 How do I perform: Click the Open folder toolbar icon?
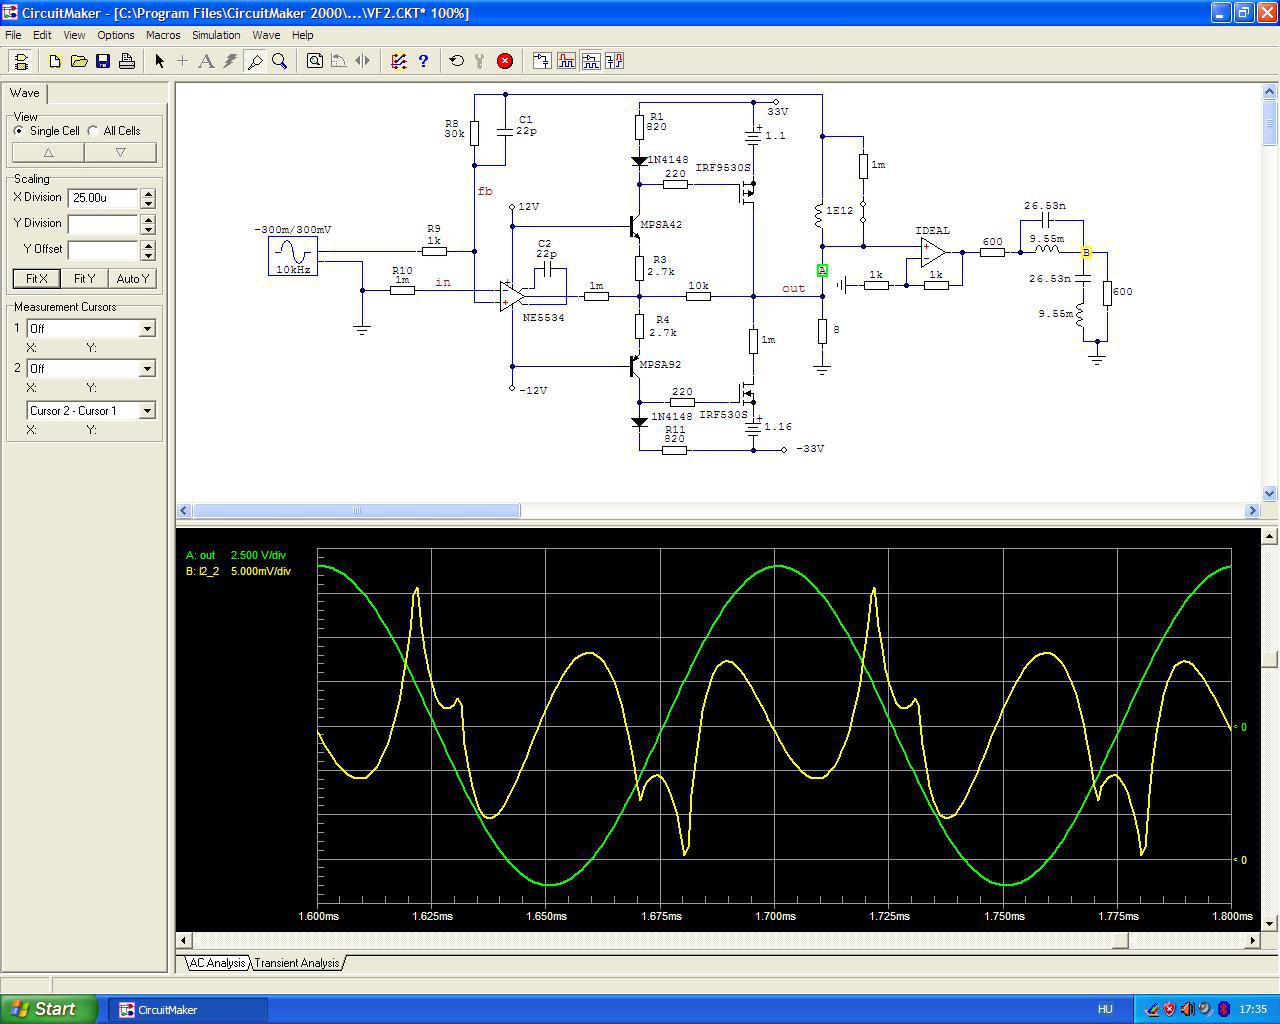(x=79, y=61)
